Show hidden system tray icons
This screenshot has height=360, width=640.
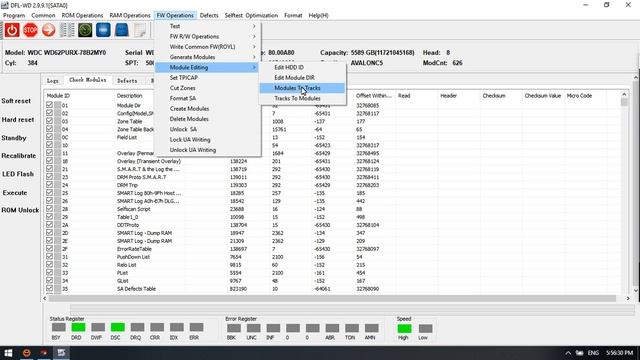[568, 353]
